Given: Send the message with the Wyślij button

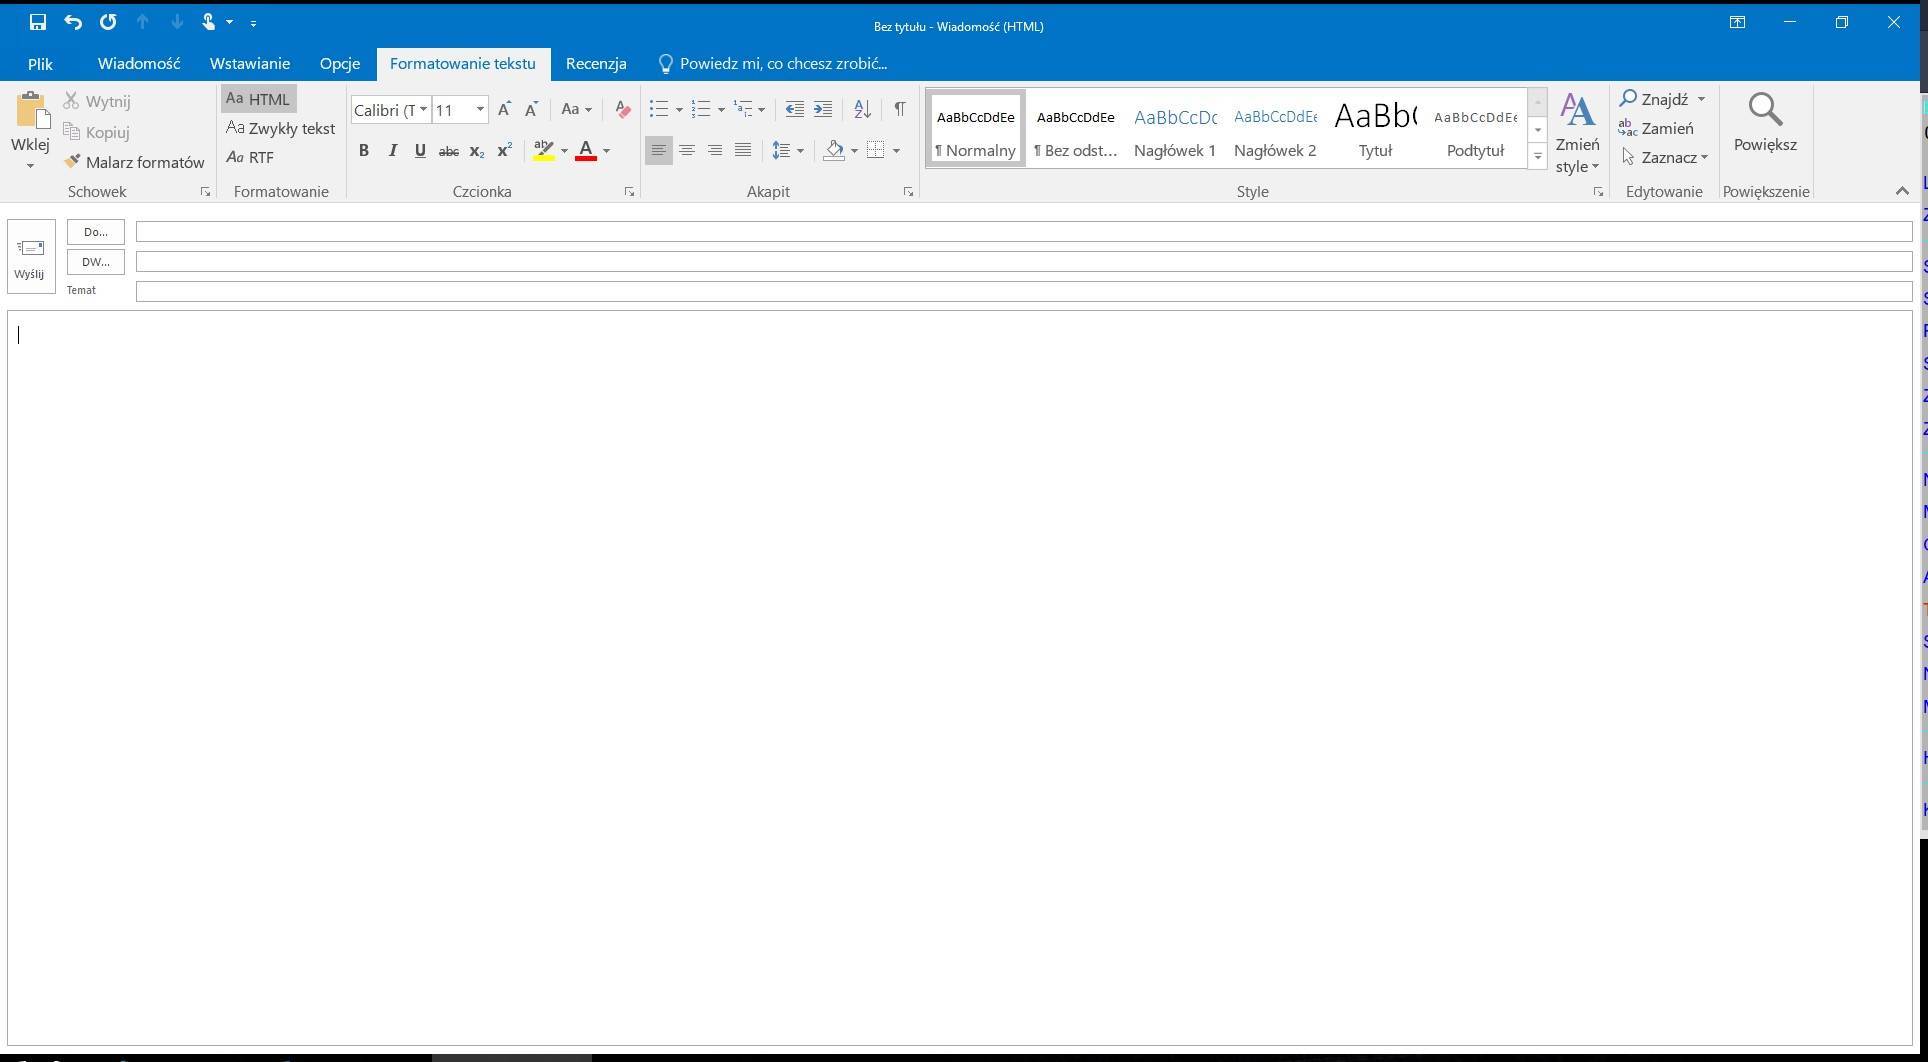Looking at the screenshot, I should 30,257.
